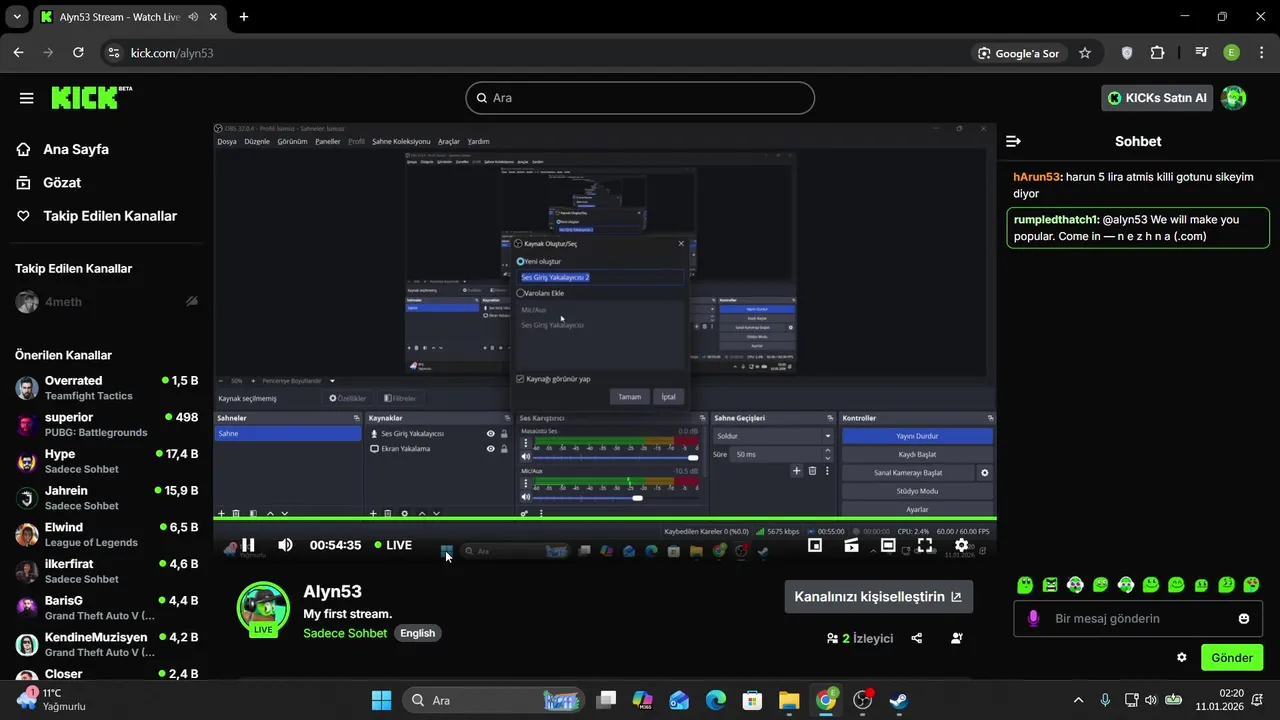
Task: Reload the Kick page
Action: click(79, 53)
